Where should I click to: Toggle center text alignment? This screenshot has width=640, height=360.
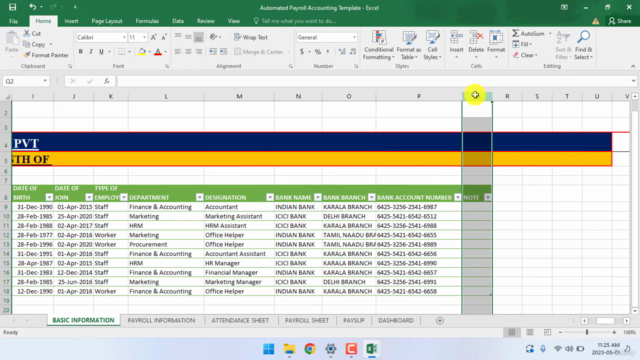pos(188,52)
